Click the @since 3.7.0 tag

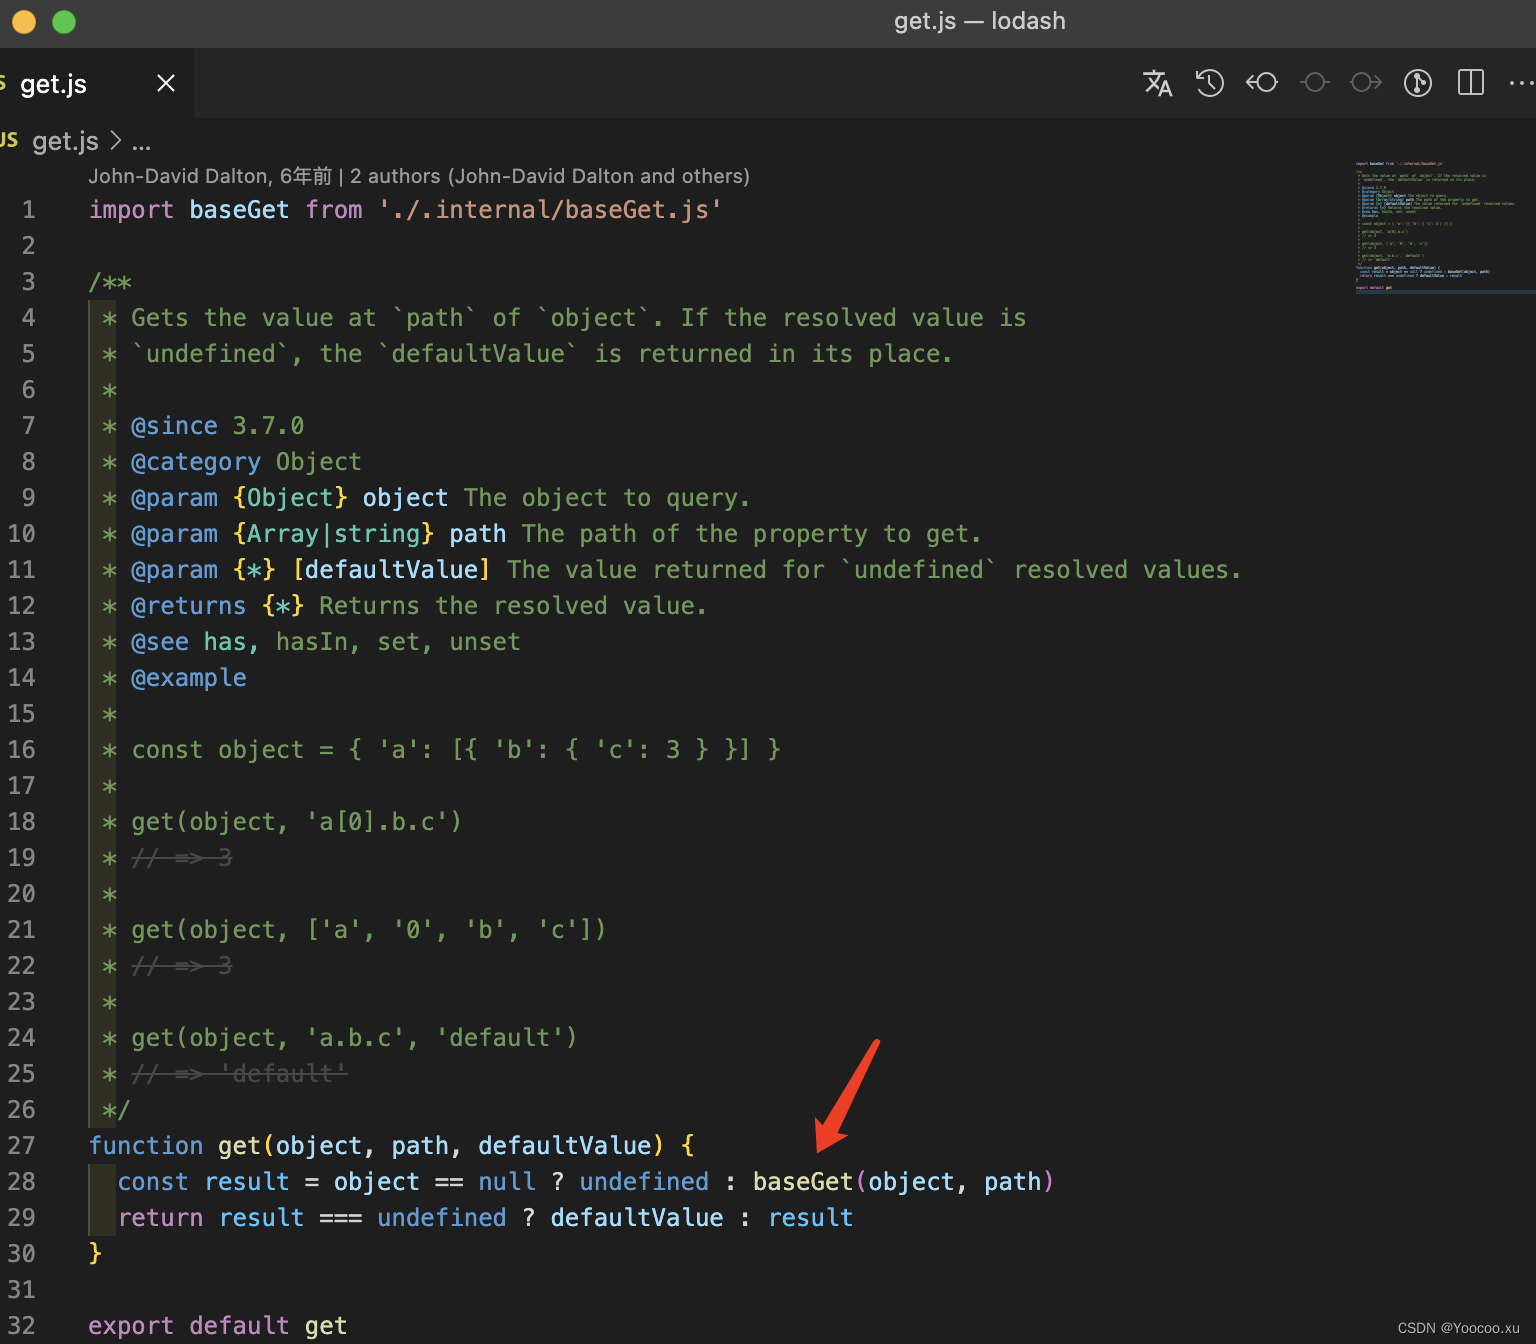217,426
